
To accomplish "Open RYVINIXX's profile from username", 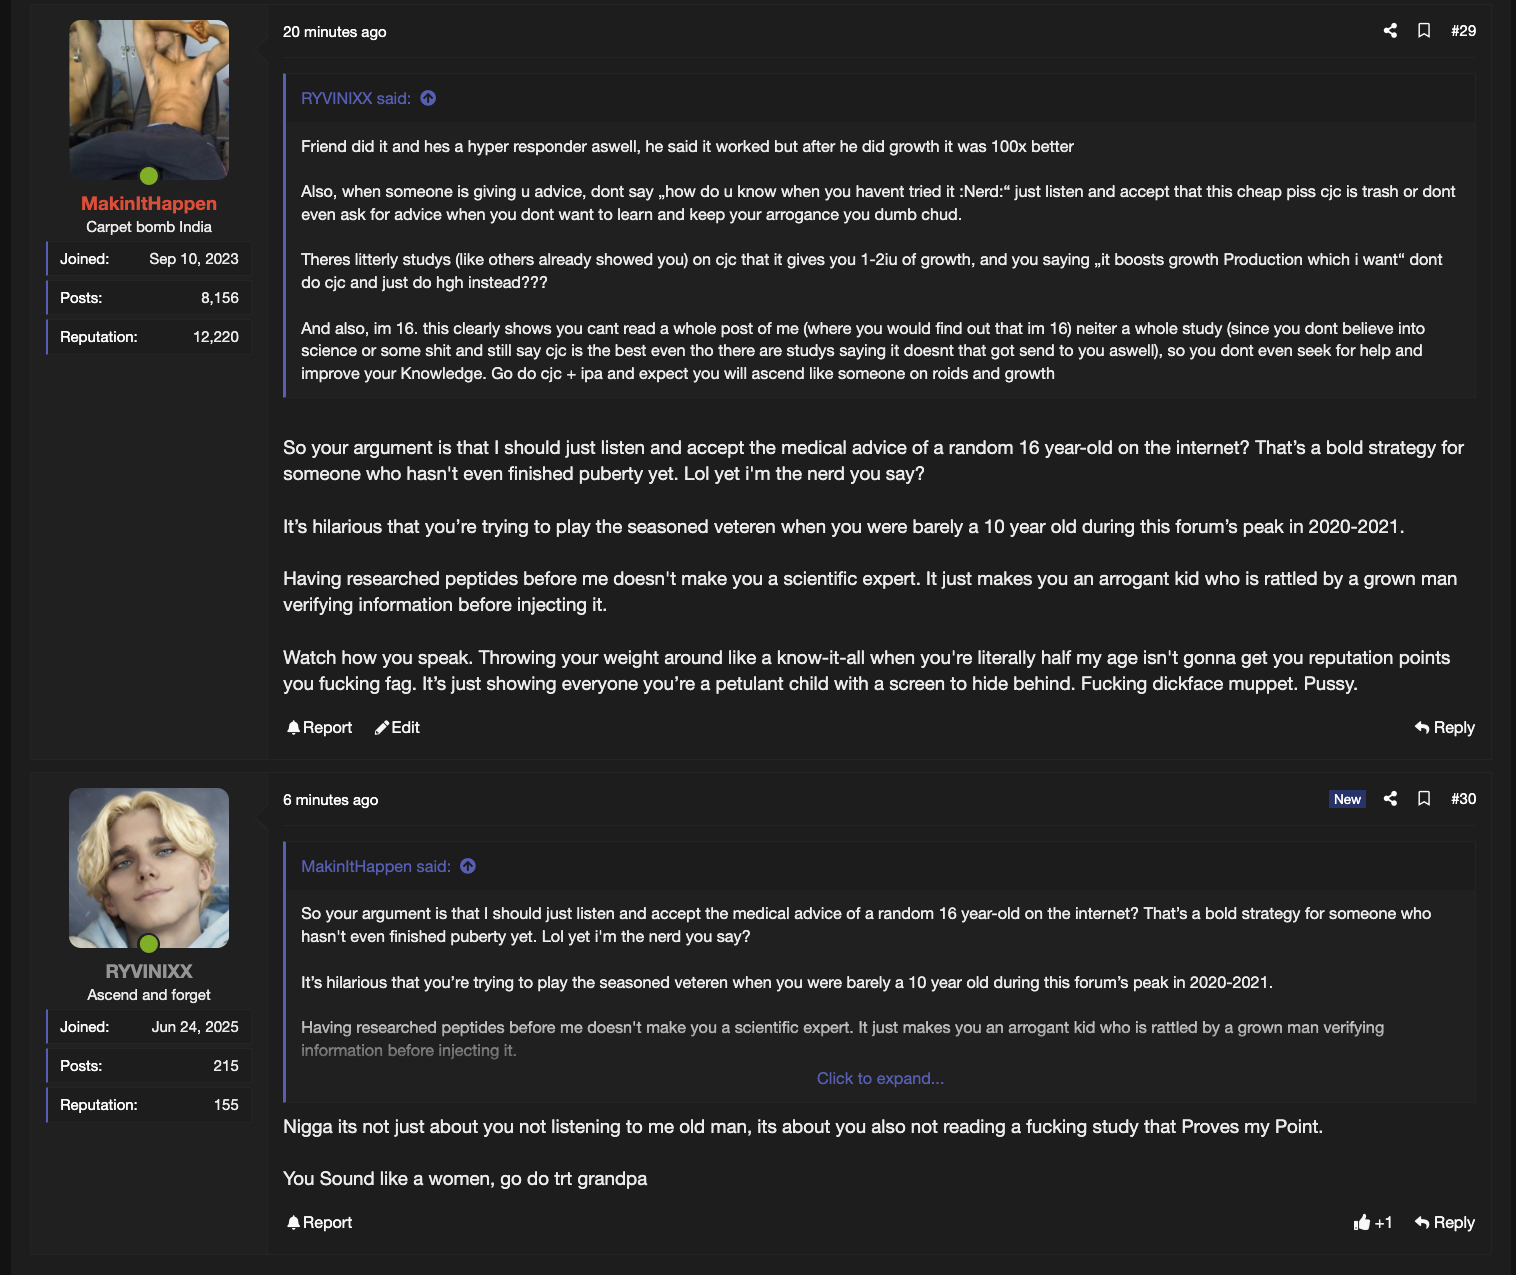I will (x=149, y=971).
